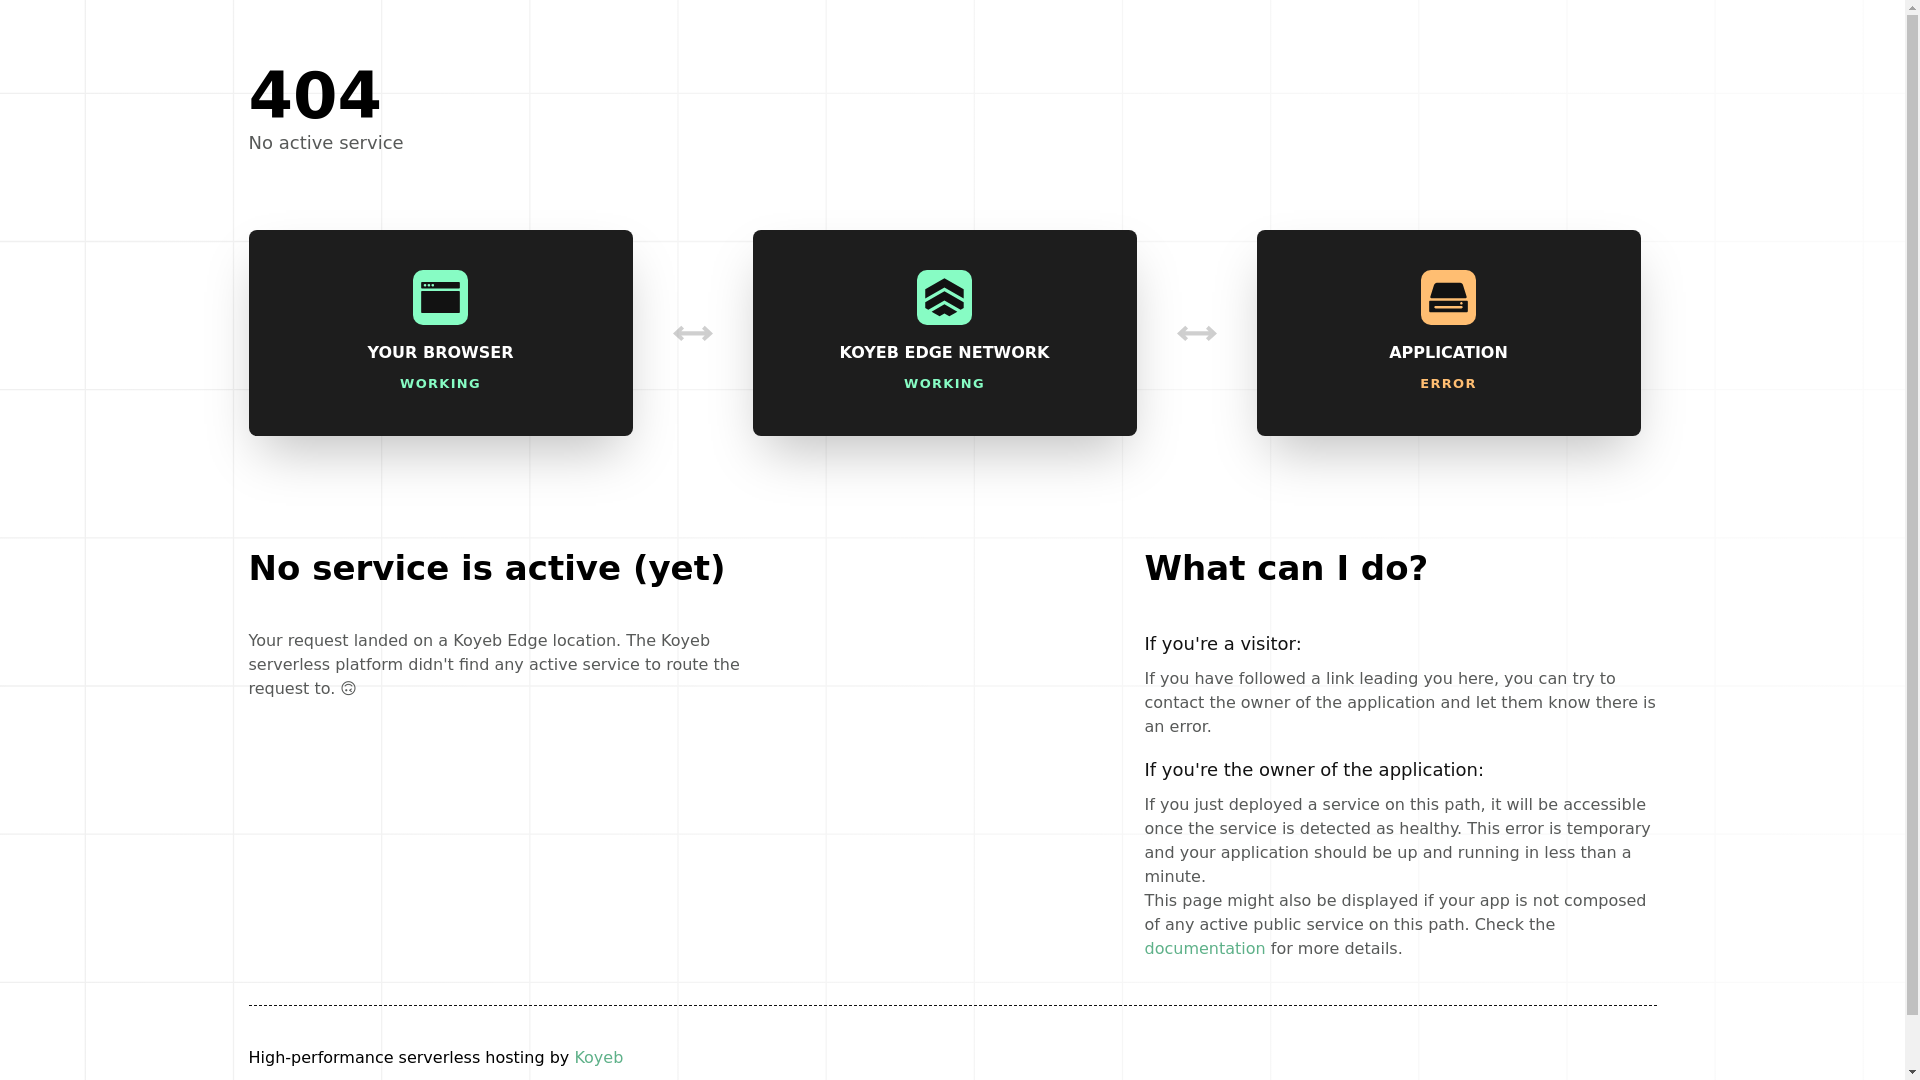Screen dimensions: 1920x1080
Task: Click the browser window icon
Action: click(440, 297)
